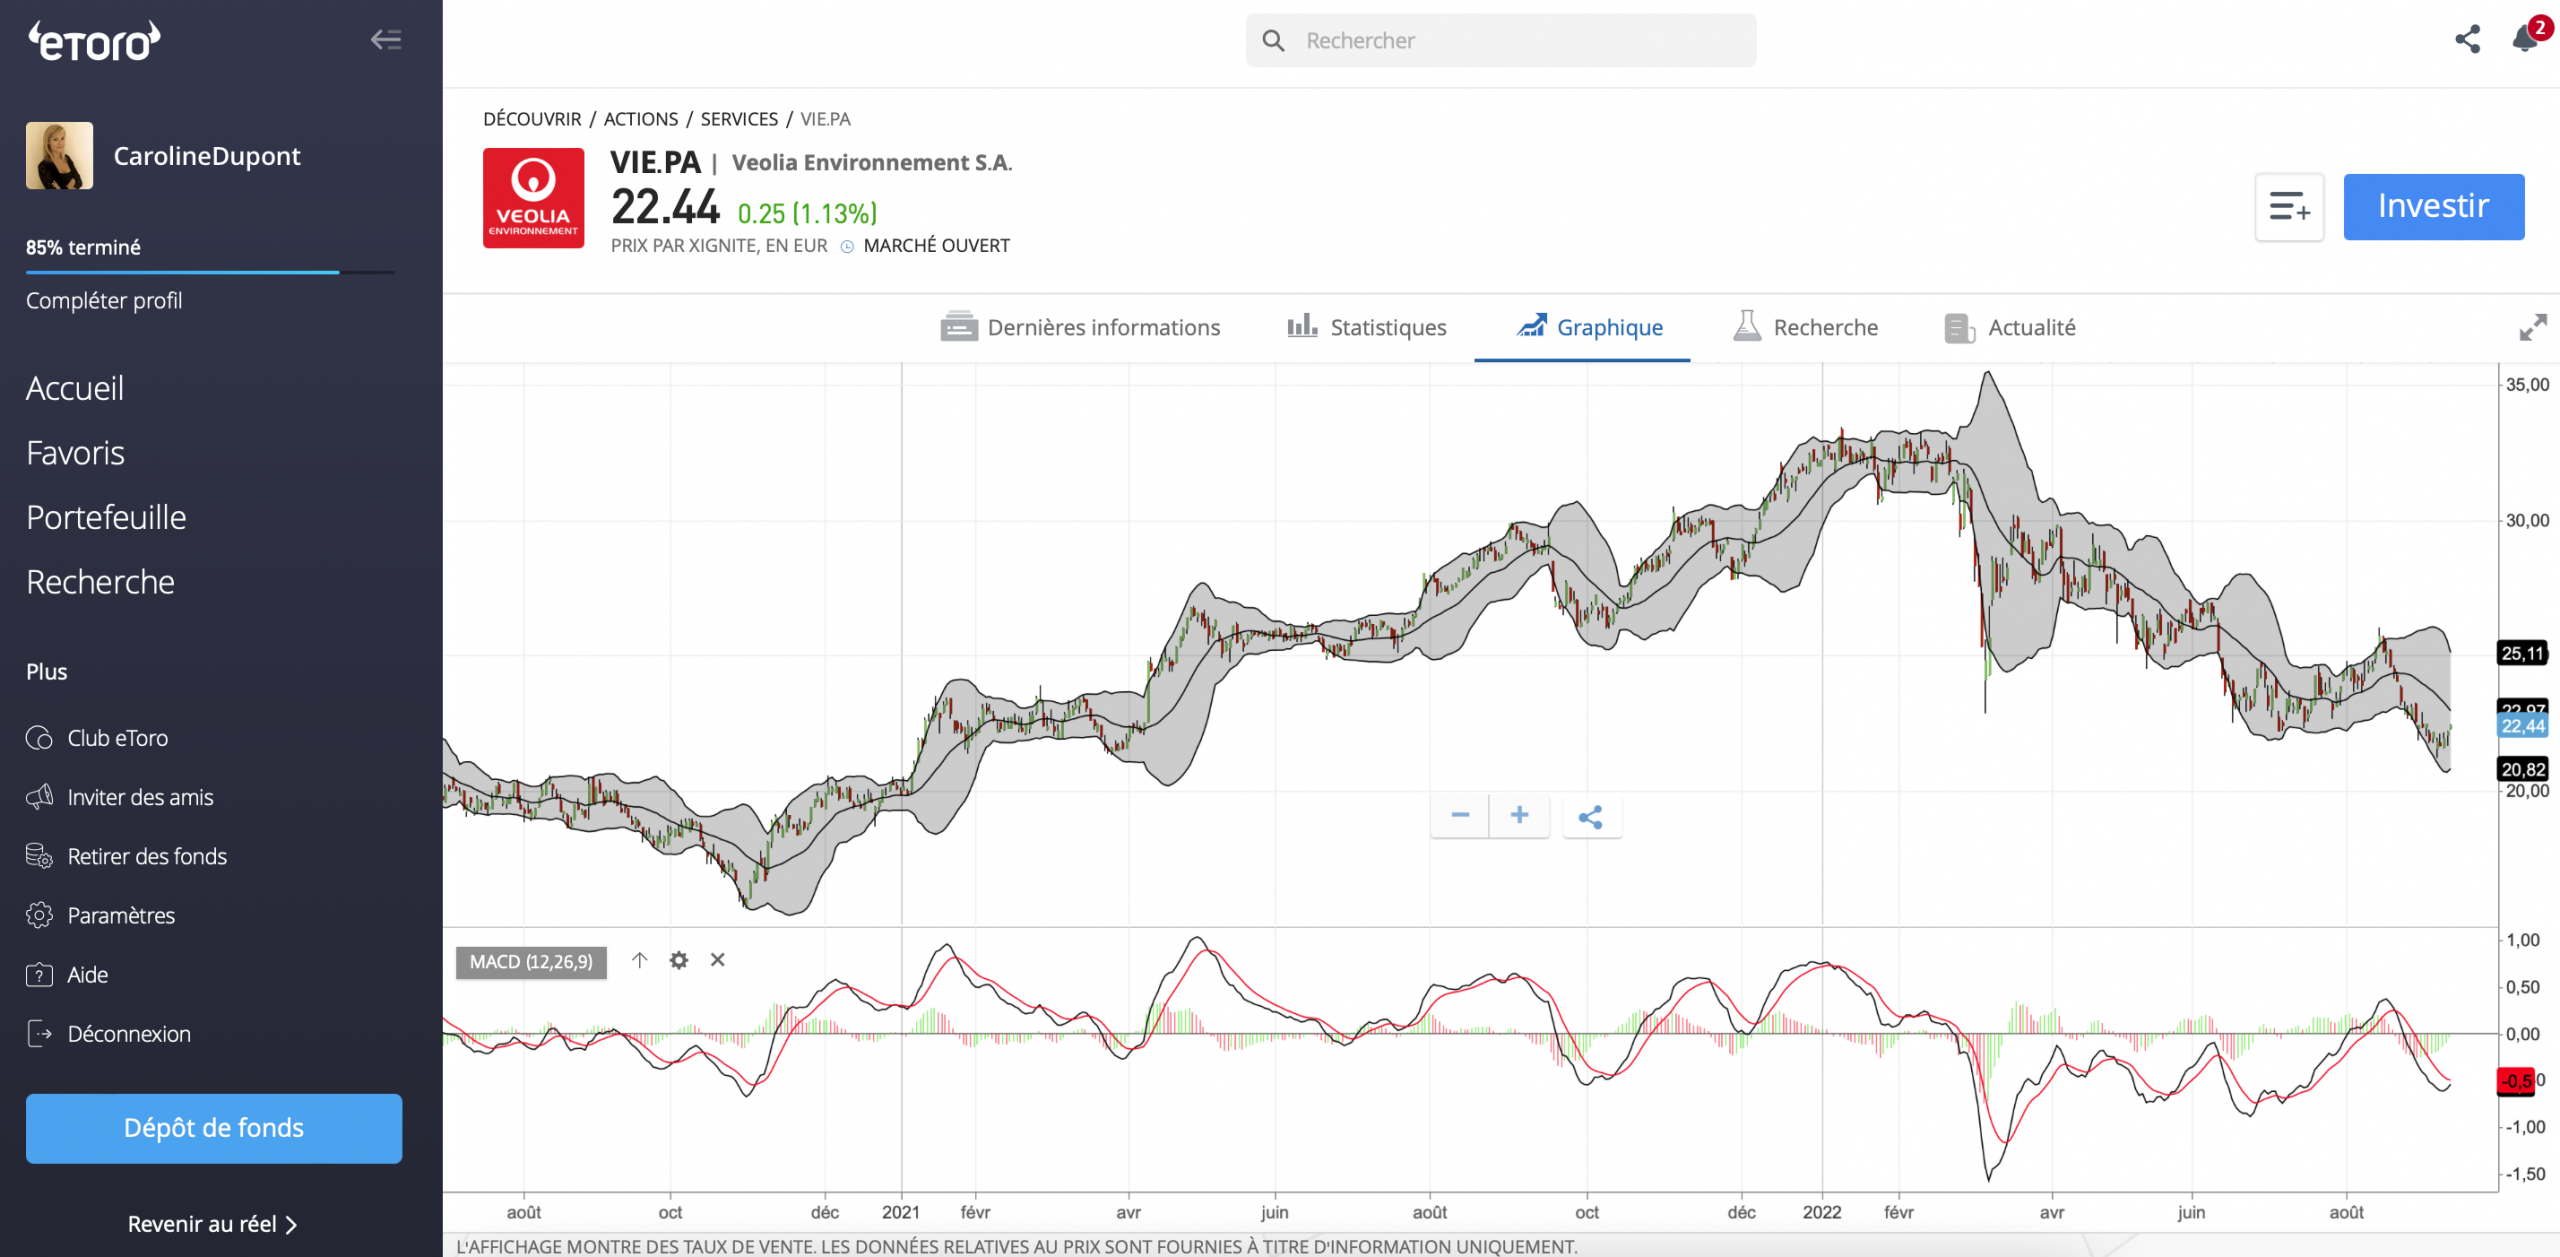Zoom out the chart with the minus button
2560x1257 pixels.
click(x=1460, y=816)
